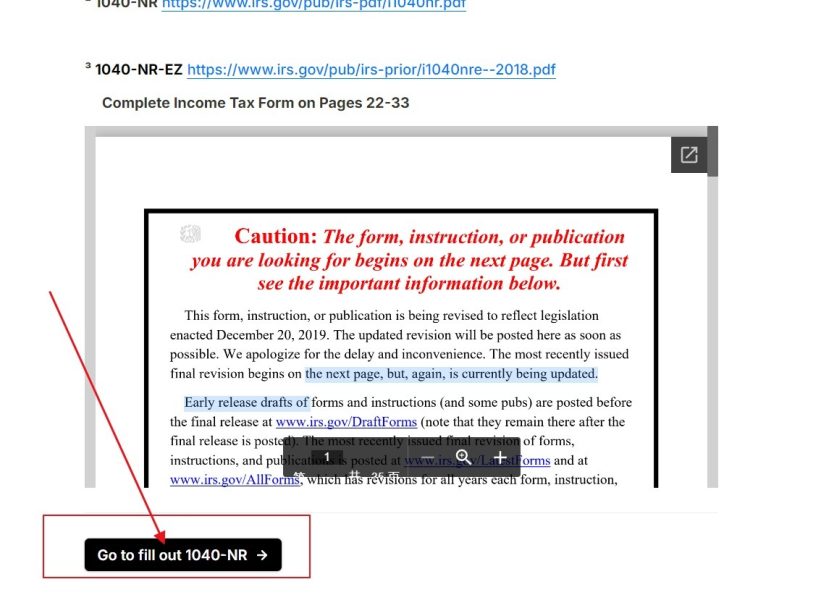Click the PDF page number field
Viewport: 821px width, 600px height.
[327, 458]
